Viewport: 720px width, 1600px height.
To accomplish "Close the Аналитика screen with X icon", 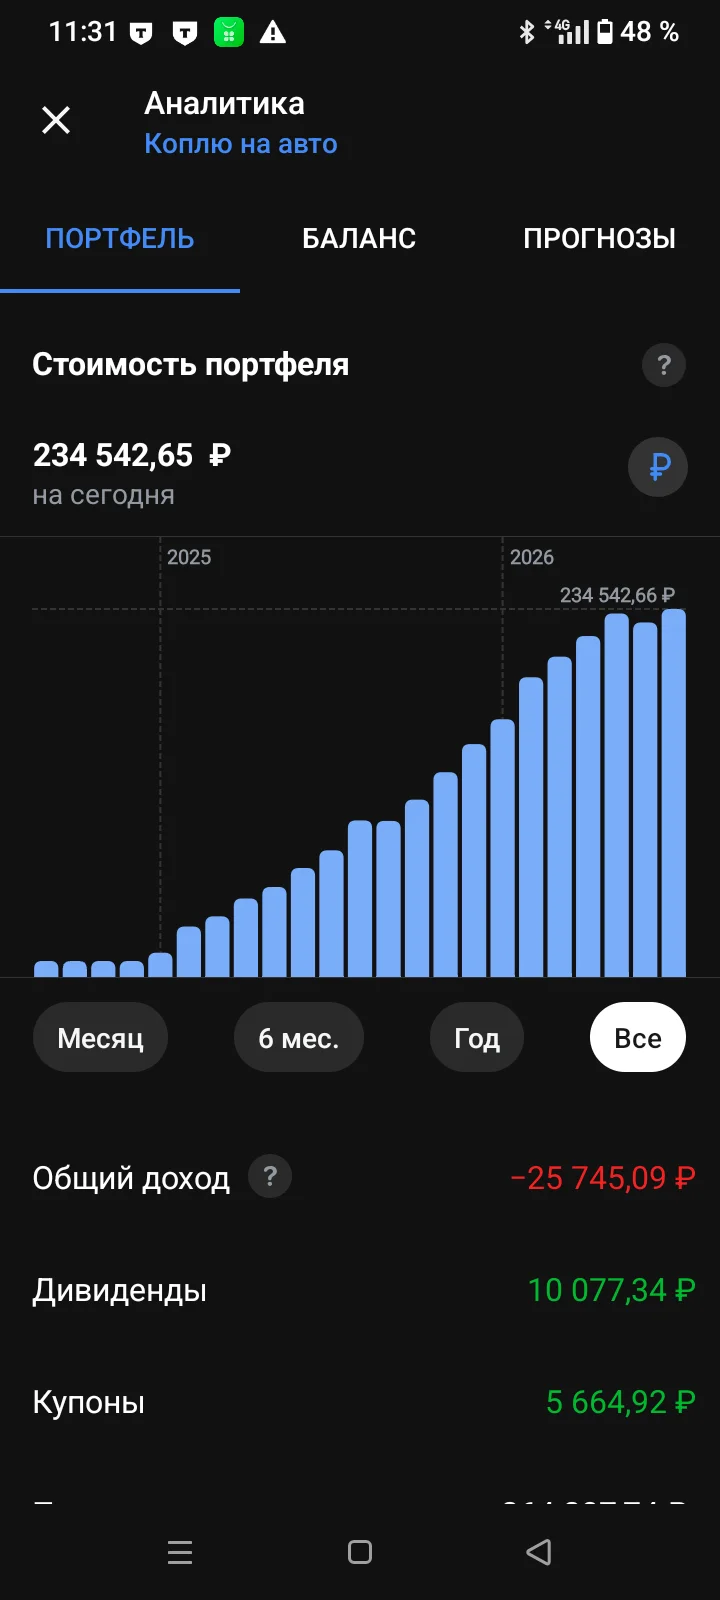I will (56, 121).
